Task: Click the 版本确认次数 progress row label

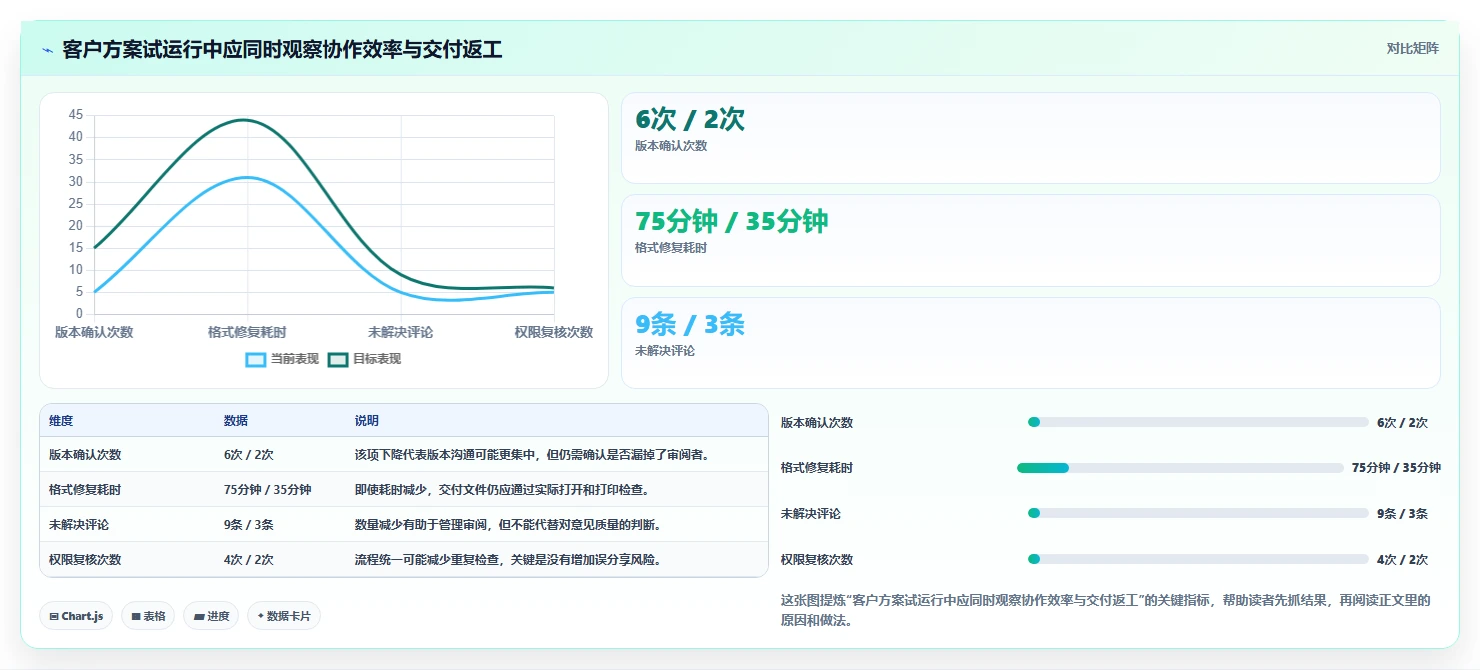Action: [x=817, y=422]
